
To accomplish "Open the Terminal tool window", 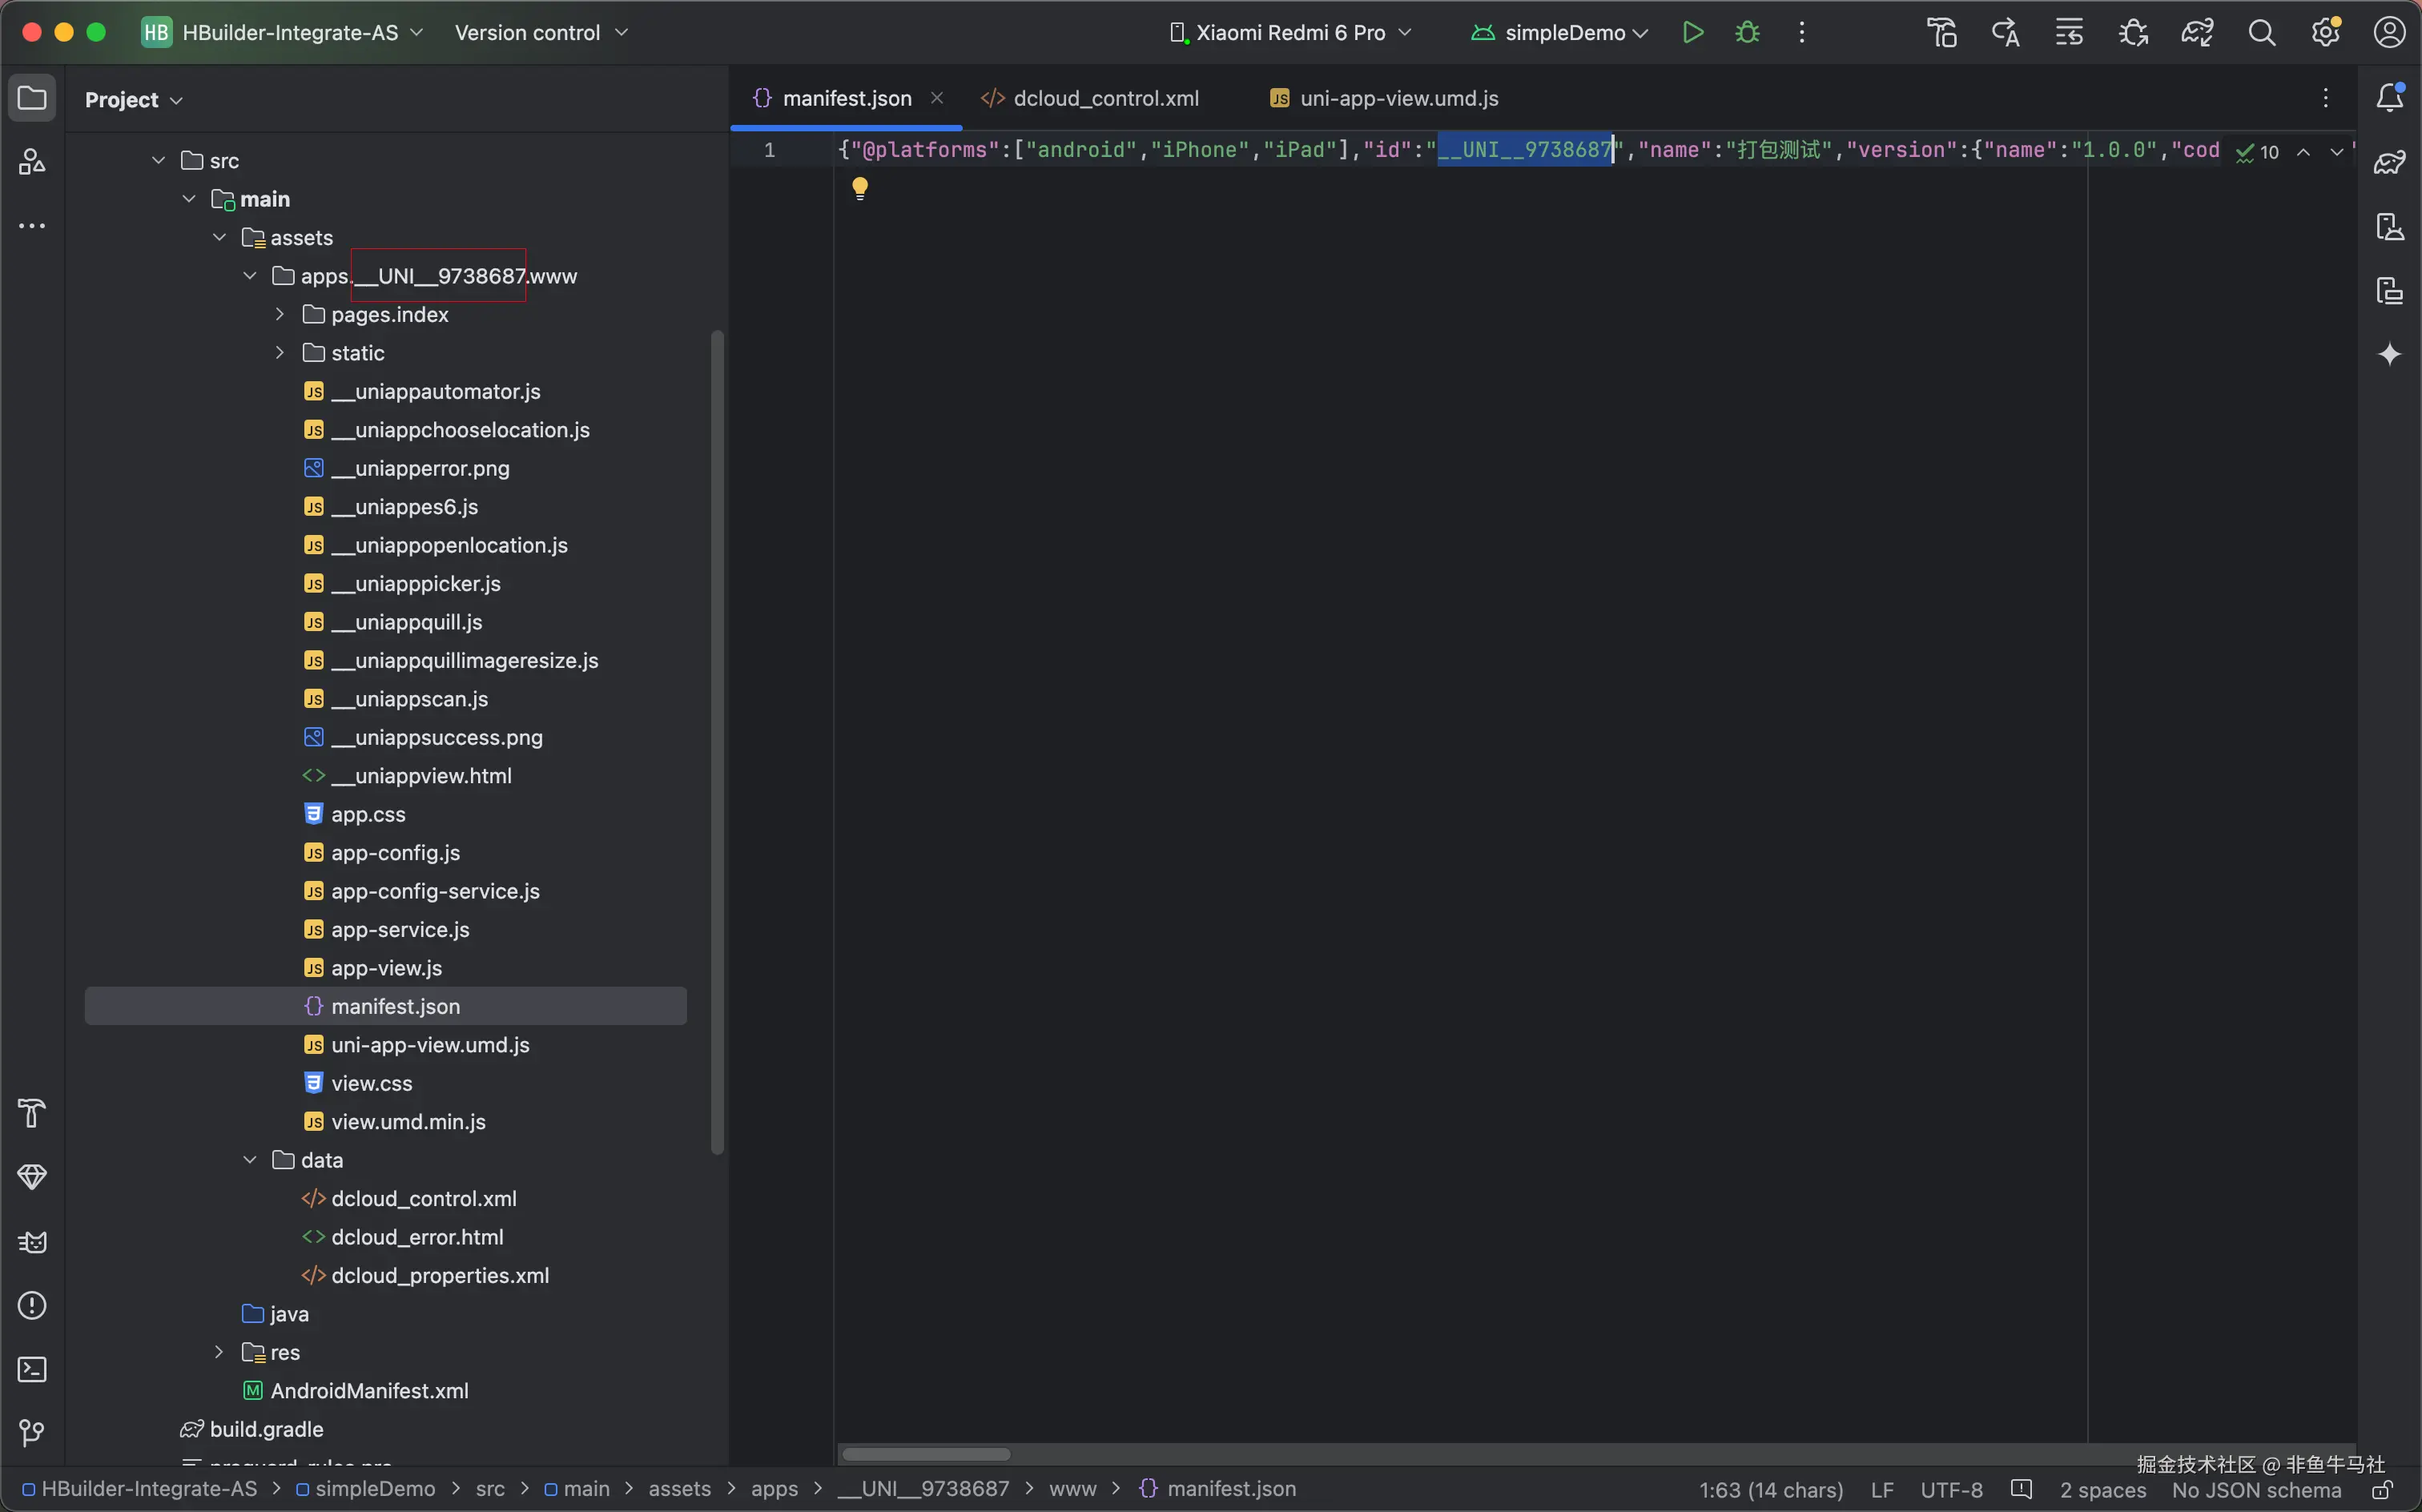I will click(x=32, y=1369).
